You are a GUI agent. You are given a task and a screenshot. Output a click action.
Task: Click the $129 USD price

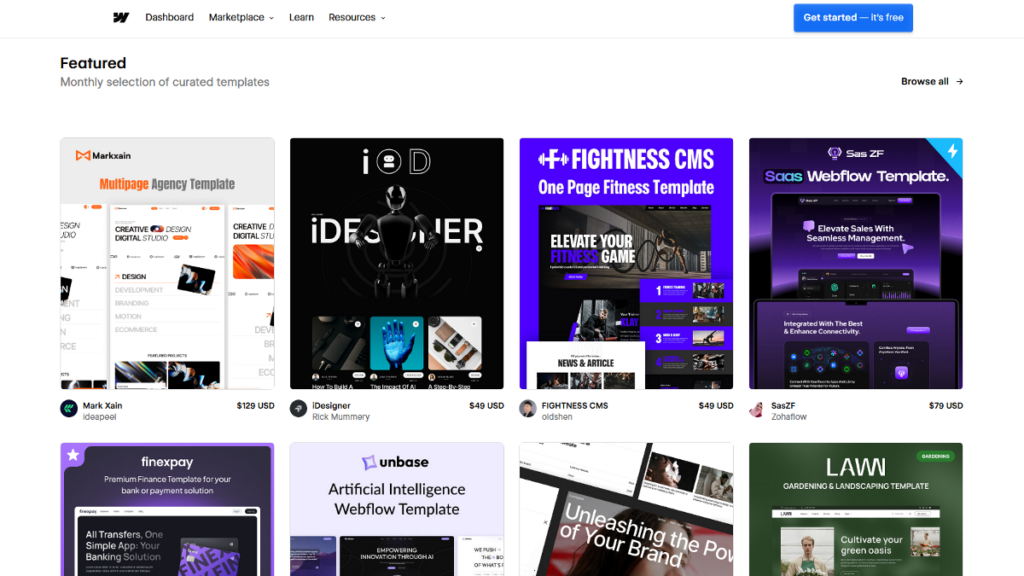tap(255, 406)
